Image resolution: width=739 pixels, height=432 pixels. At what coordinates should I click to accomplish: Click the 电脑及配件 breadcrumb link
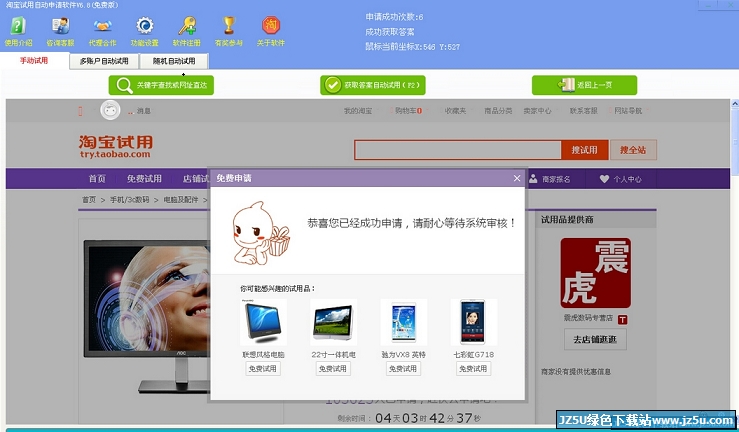coord(181,200)
